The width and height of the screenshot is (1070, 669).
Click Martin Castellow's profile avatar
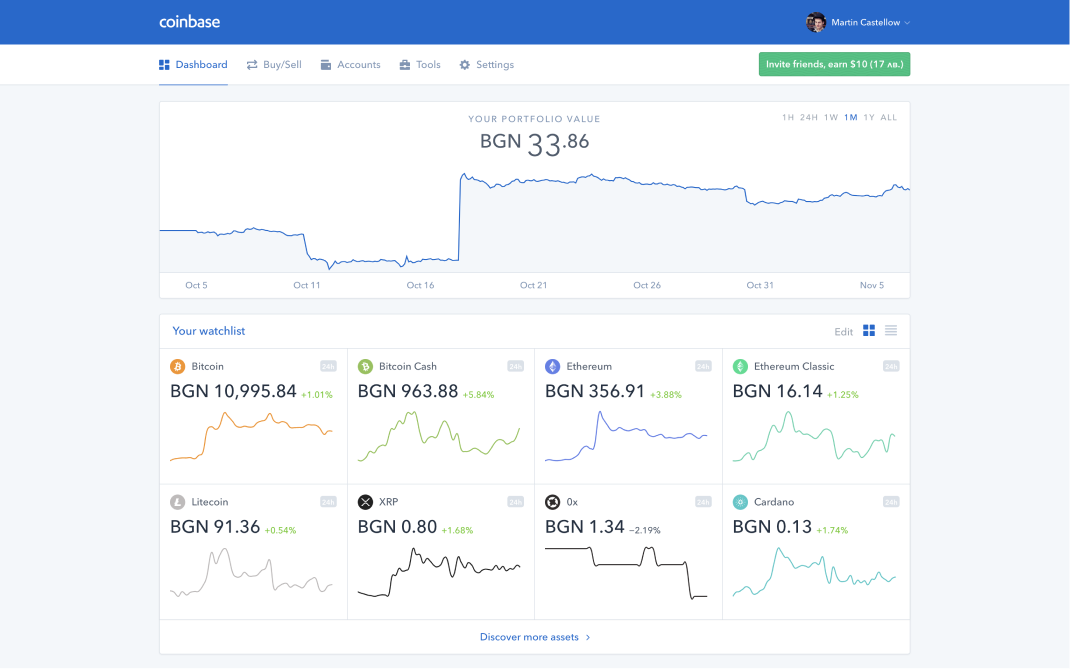tap(815, 23)
